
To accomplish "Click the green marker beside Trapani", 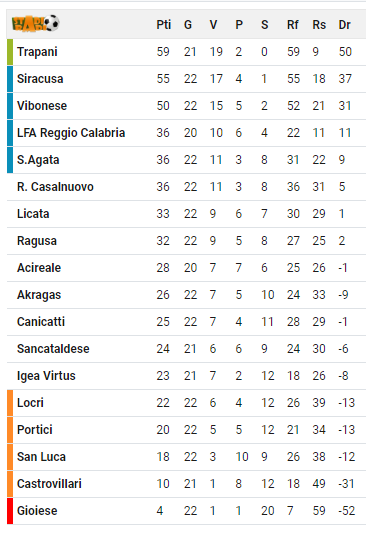I will (x=10, y=52).
